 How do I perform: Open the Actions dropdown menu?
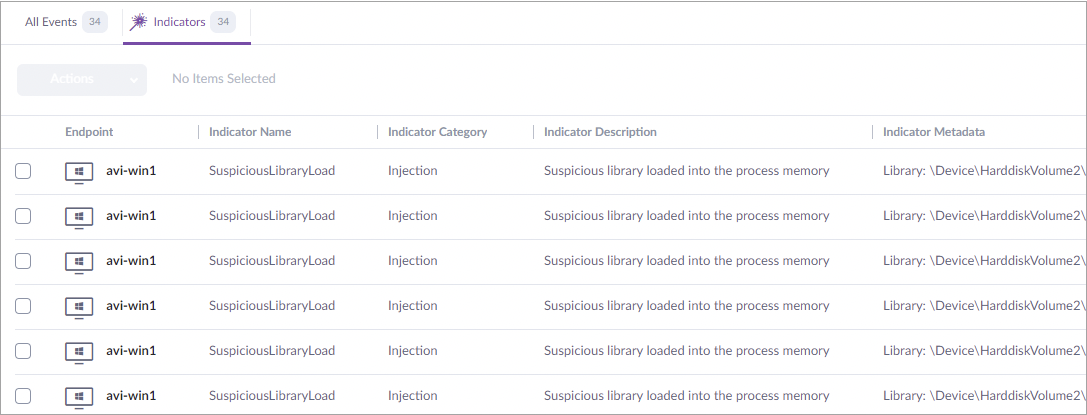[82, 79]
